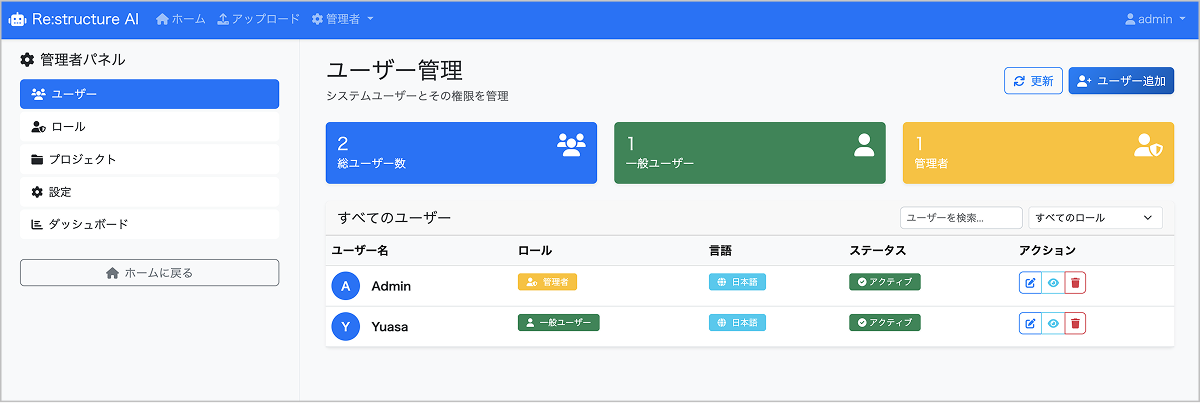Viewport: 1200px width, 403px height.
Task: Click the ユーザー管理 page title
Action: pos(395,71)
